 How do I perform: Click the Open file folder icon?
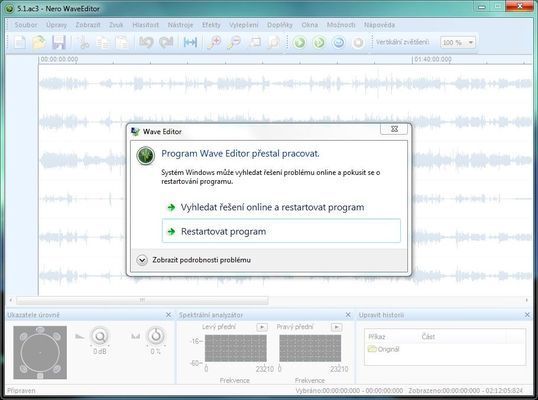39,43
